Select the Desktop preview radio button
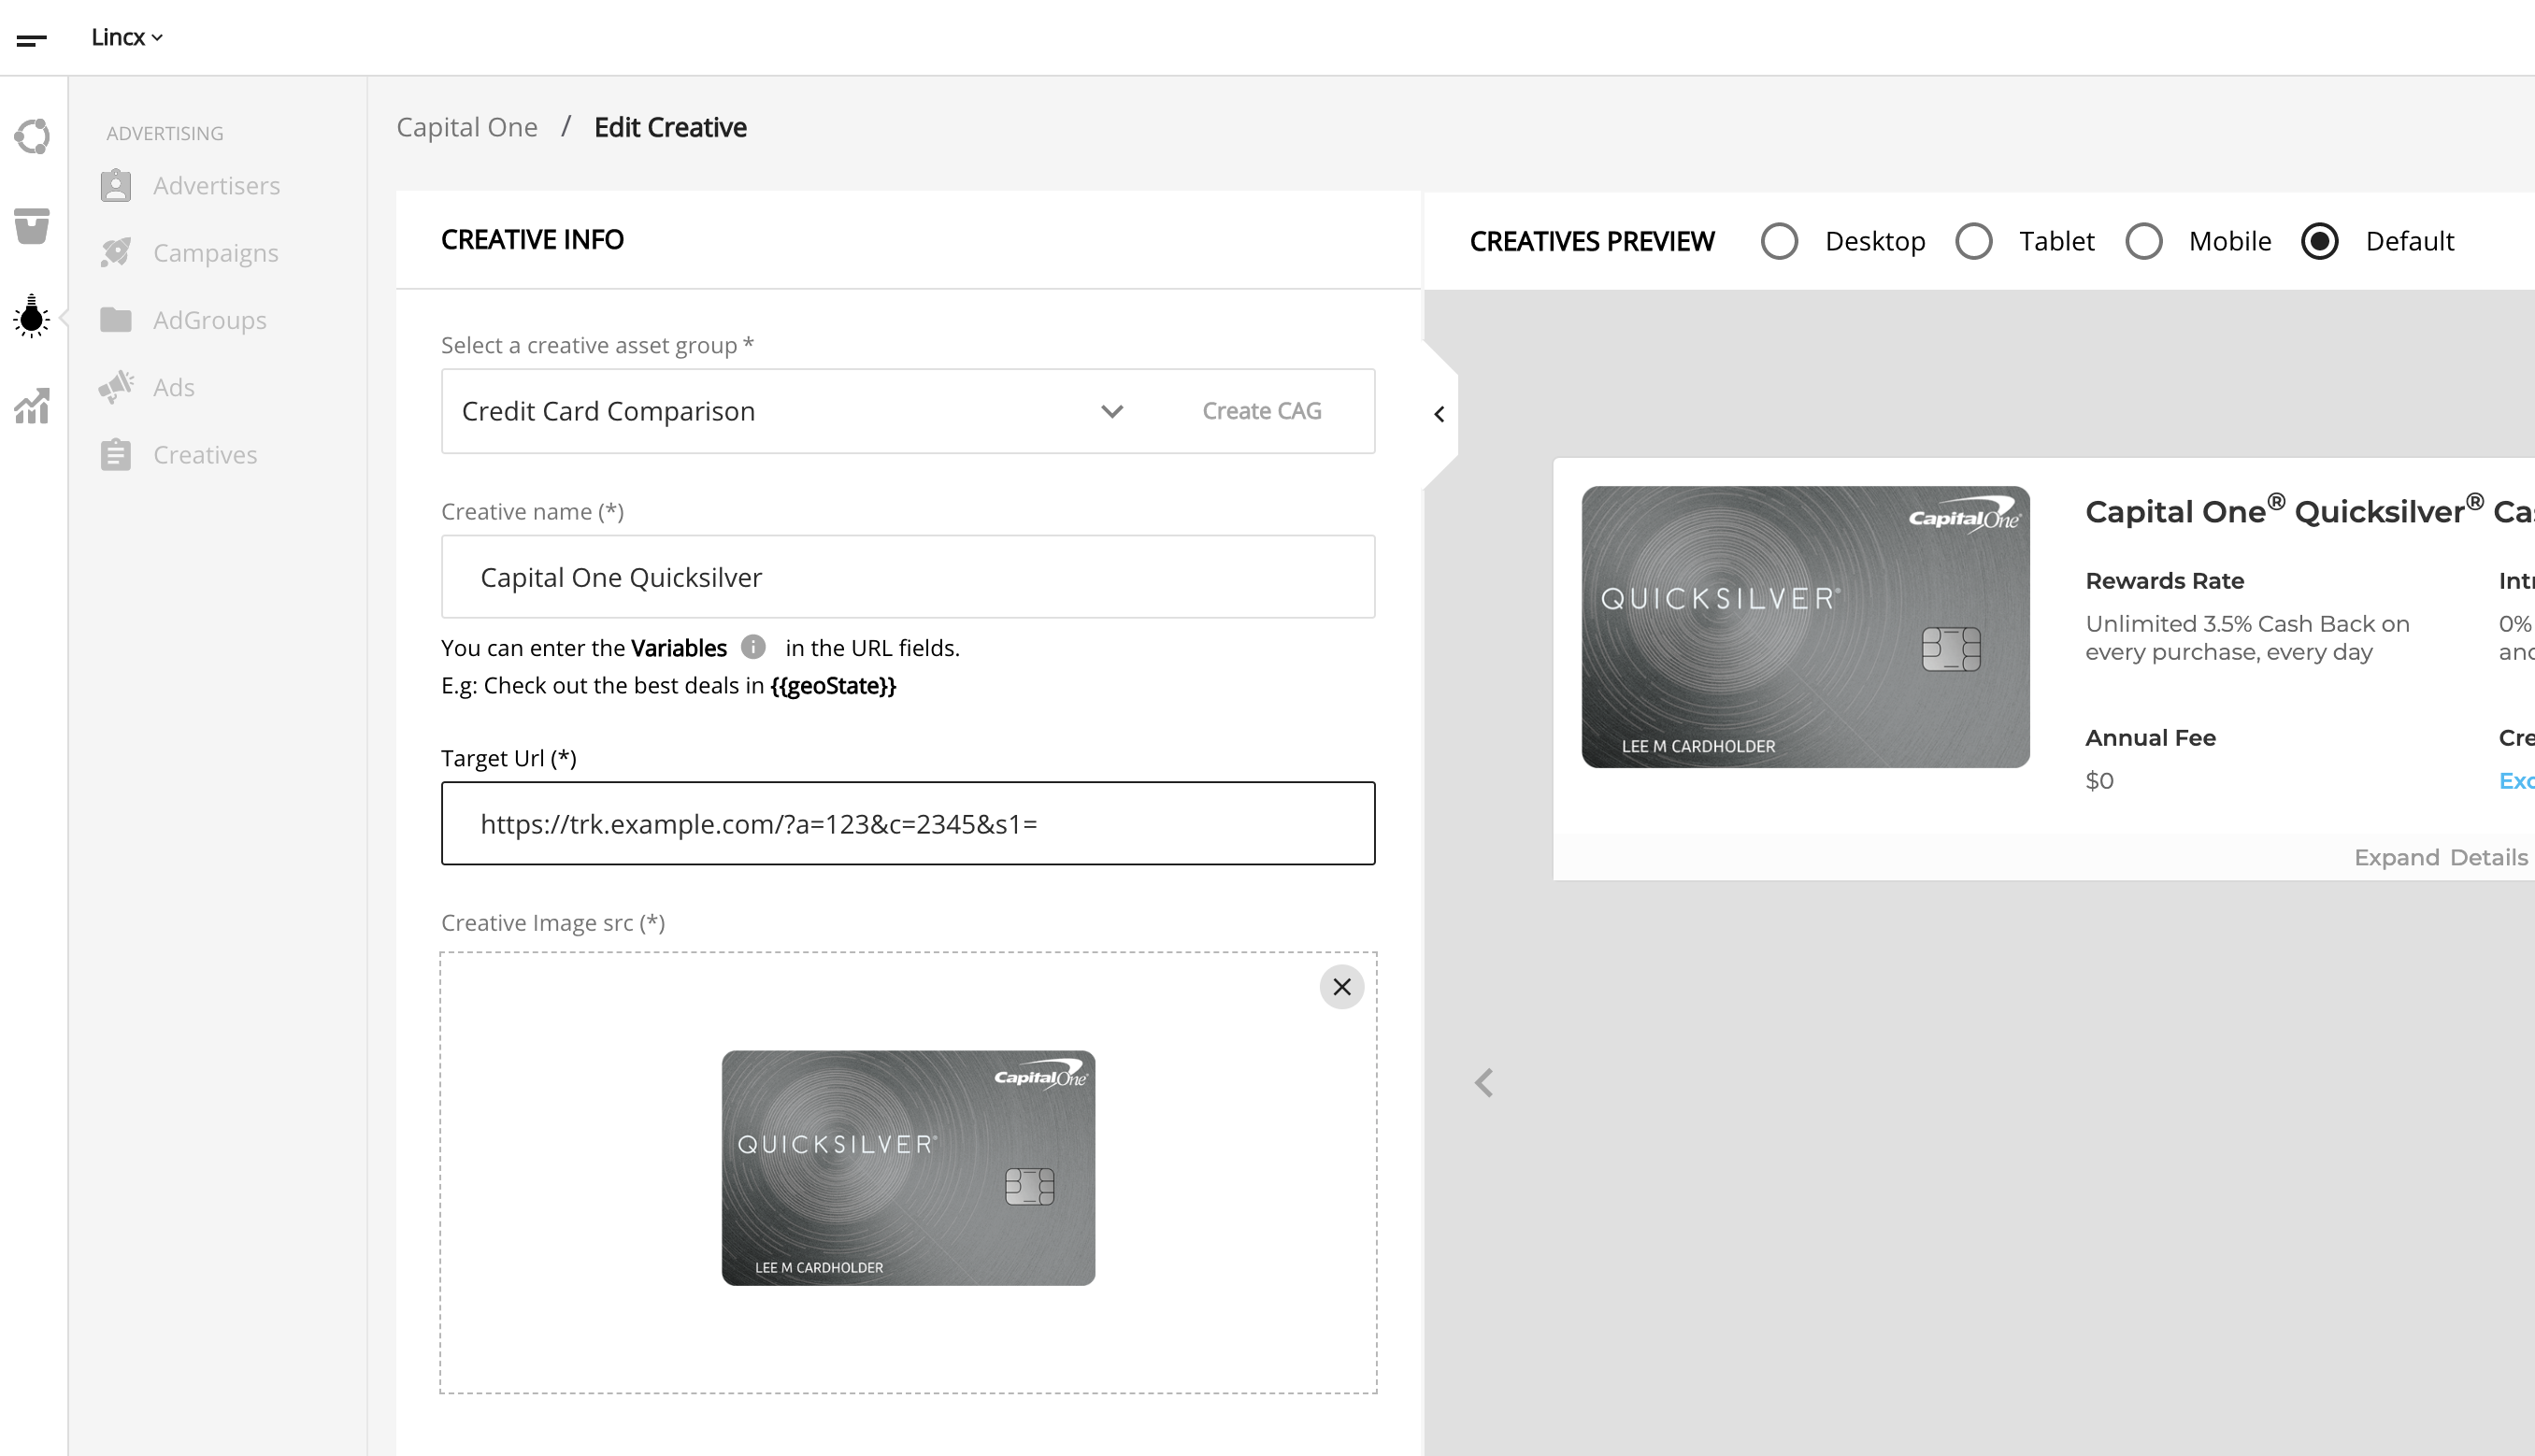 click(x=1779, y=241)
